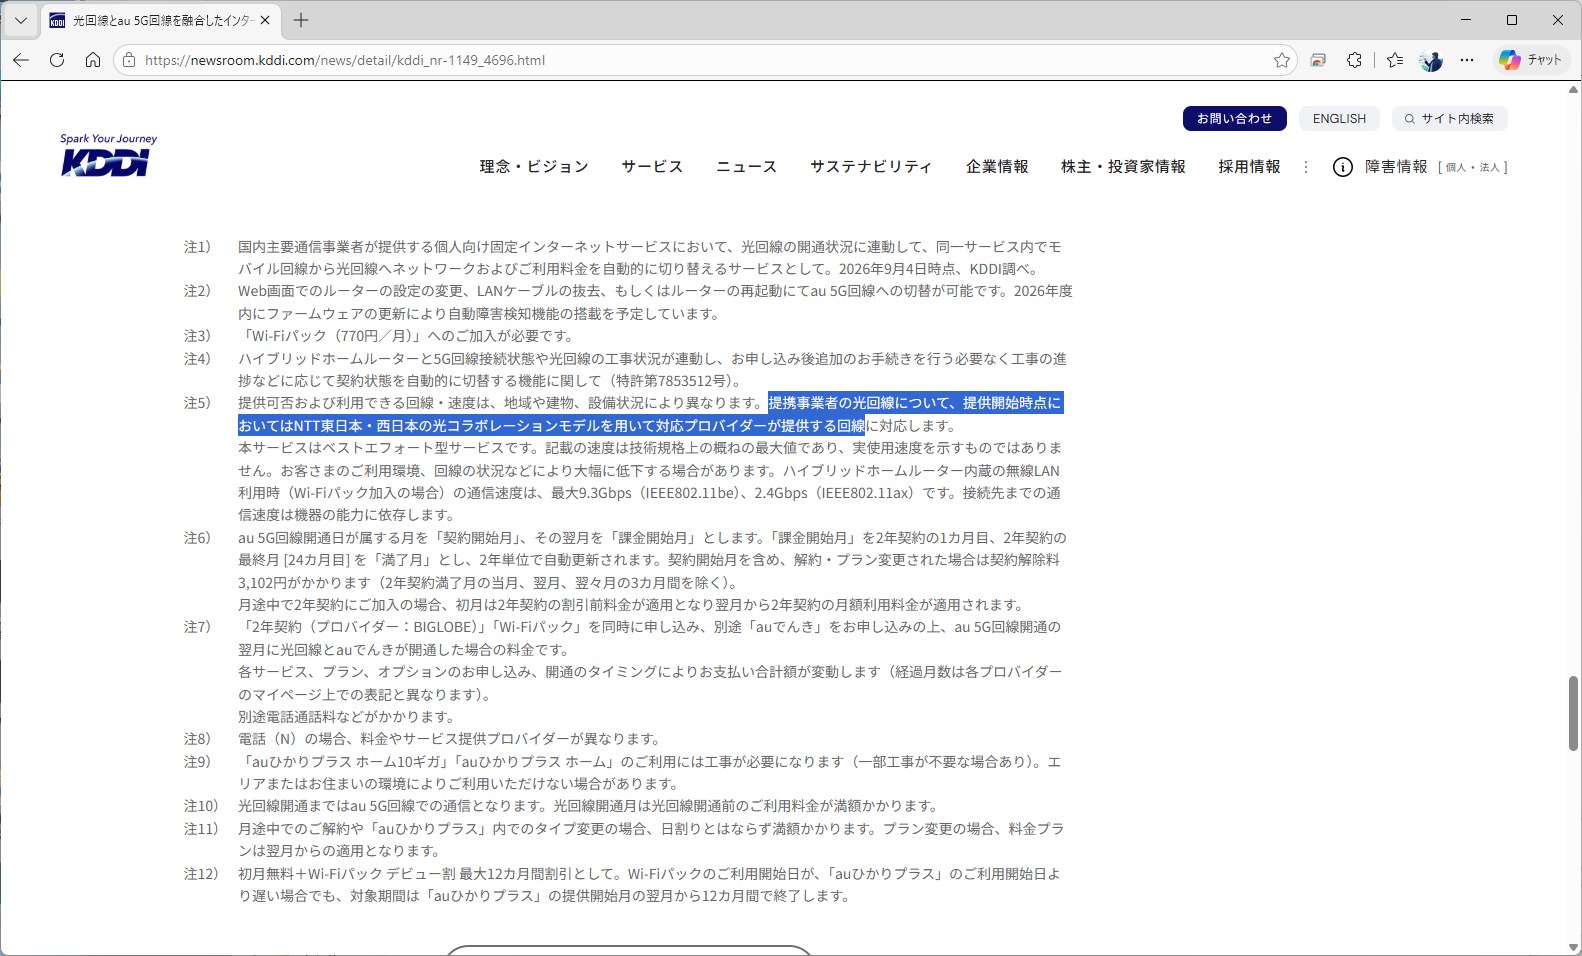The width and height of the screenshot is (1582, 956).
Task: Select the 光回線とau 5G回線 browser tab
Action: pyautogui.click(x=160, y=20)
